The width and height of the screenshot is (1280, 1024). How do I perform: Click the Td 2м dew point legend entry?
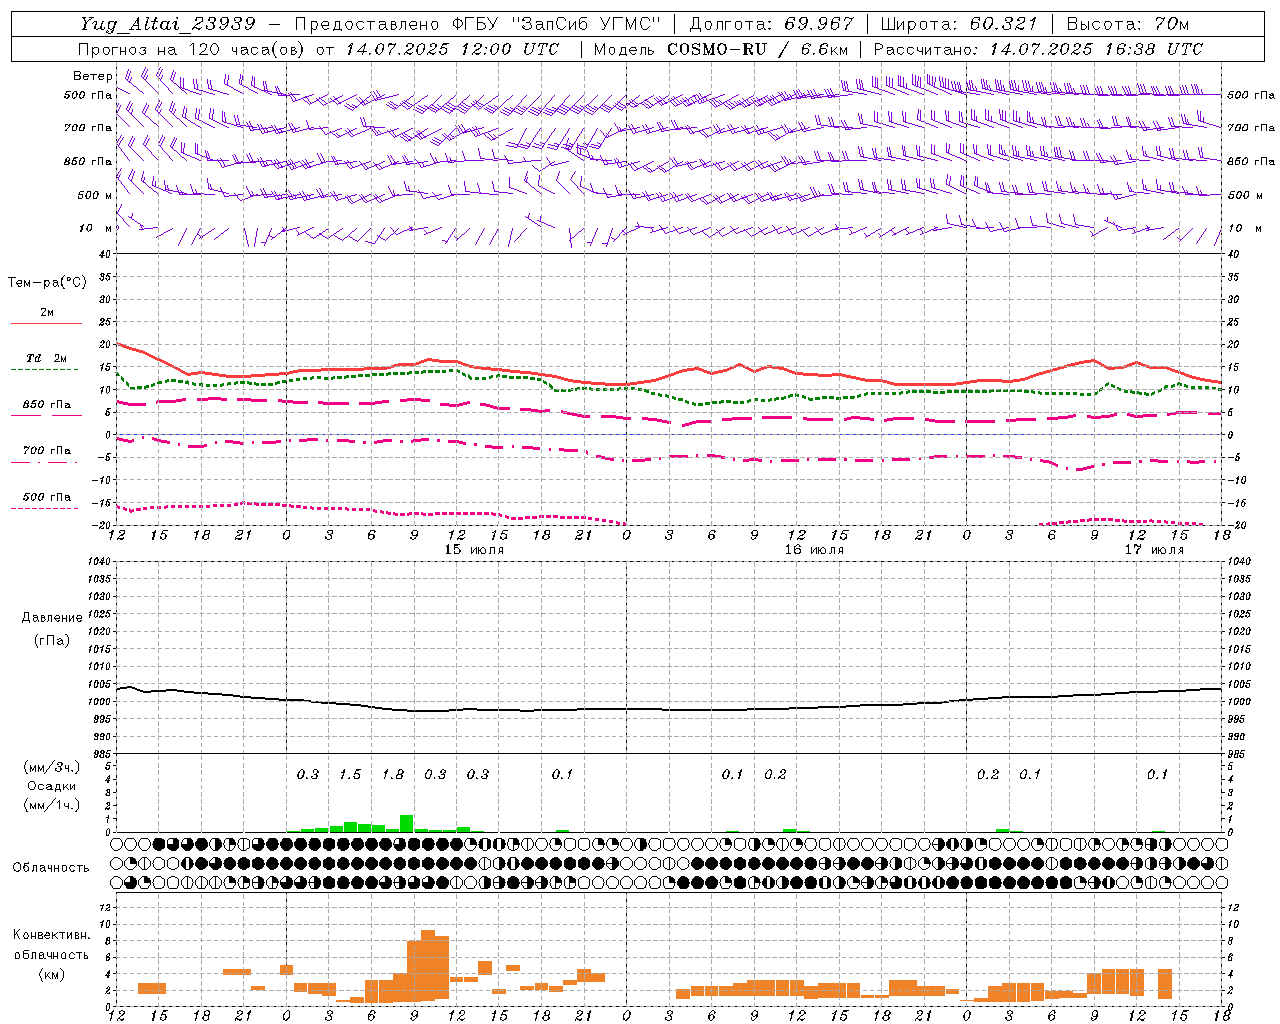point(46,358)
